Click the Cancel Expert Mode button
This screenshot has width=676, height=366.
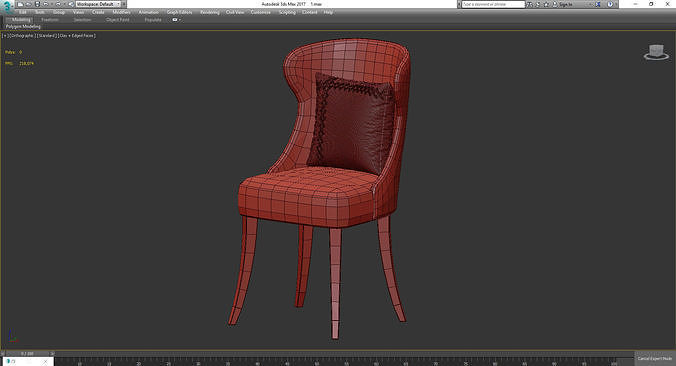[655, 359]
